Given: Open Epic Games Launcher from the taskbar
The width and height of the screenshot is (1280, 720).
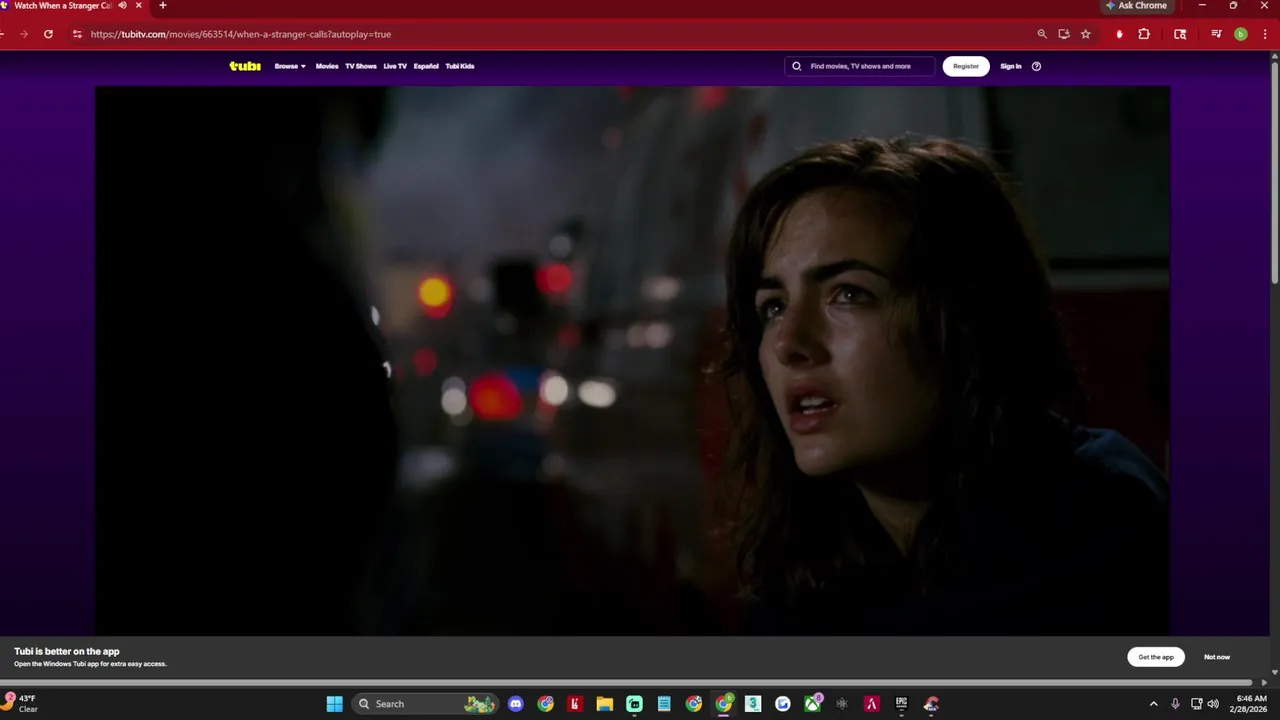Looking at the screenshot, I should 901,704.
